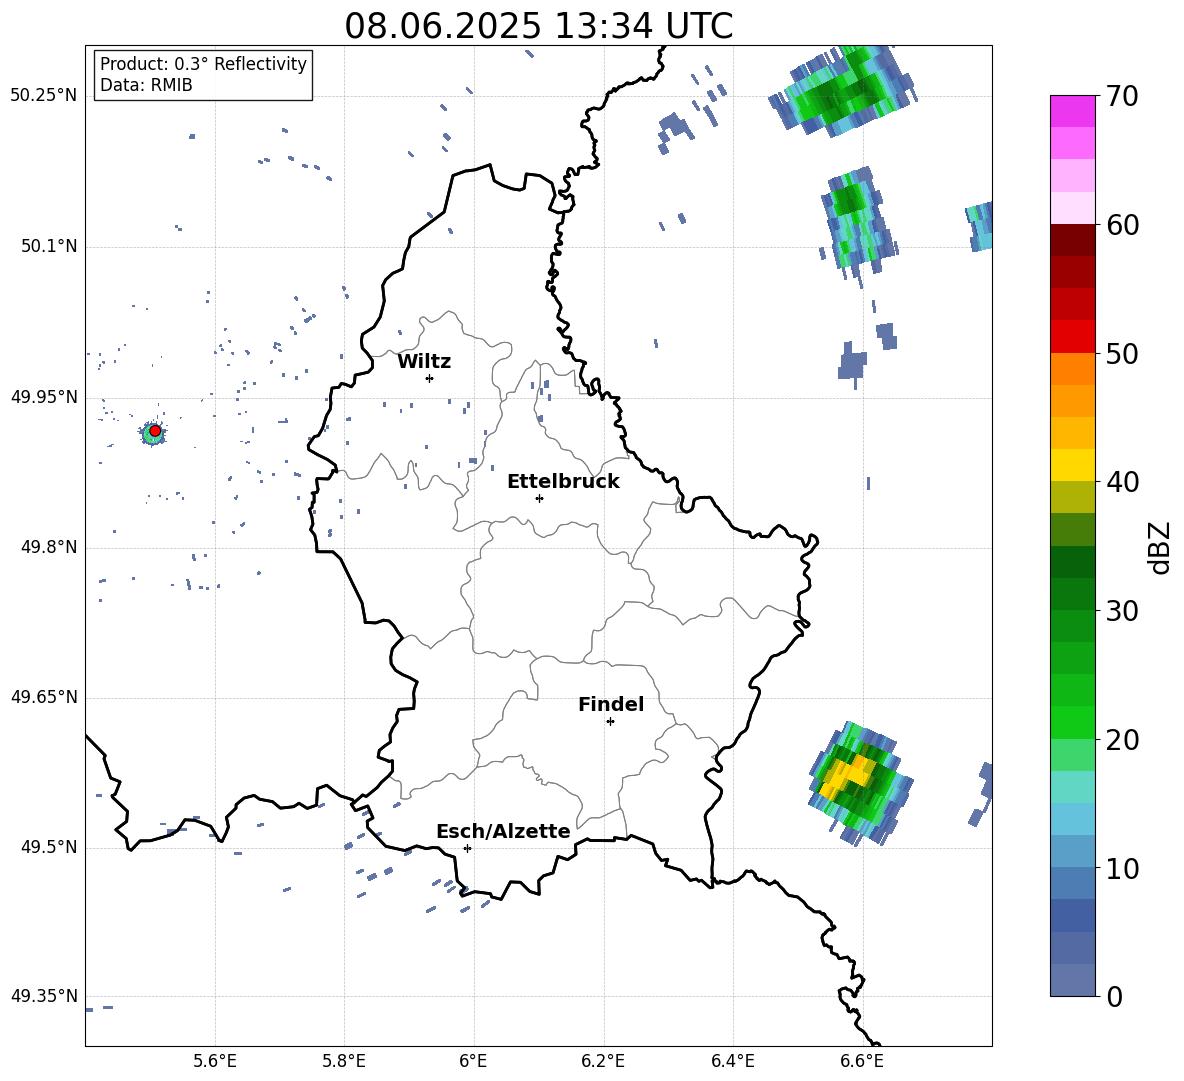Click the 6.2°E longitude tick label
This screenshot has width=1184, height=1081.
point(603,1061)
